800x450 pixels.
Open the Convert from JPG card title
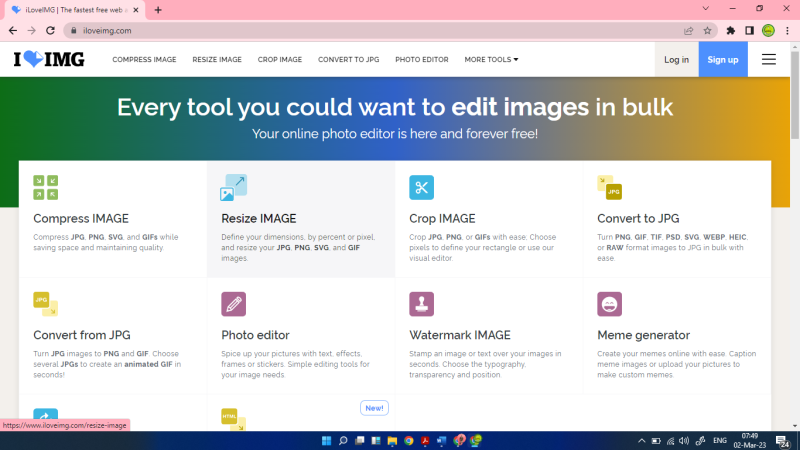click(x=82, y=335)
